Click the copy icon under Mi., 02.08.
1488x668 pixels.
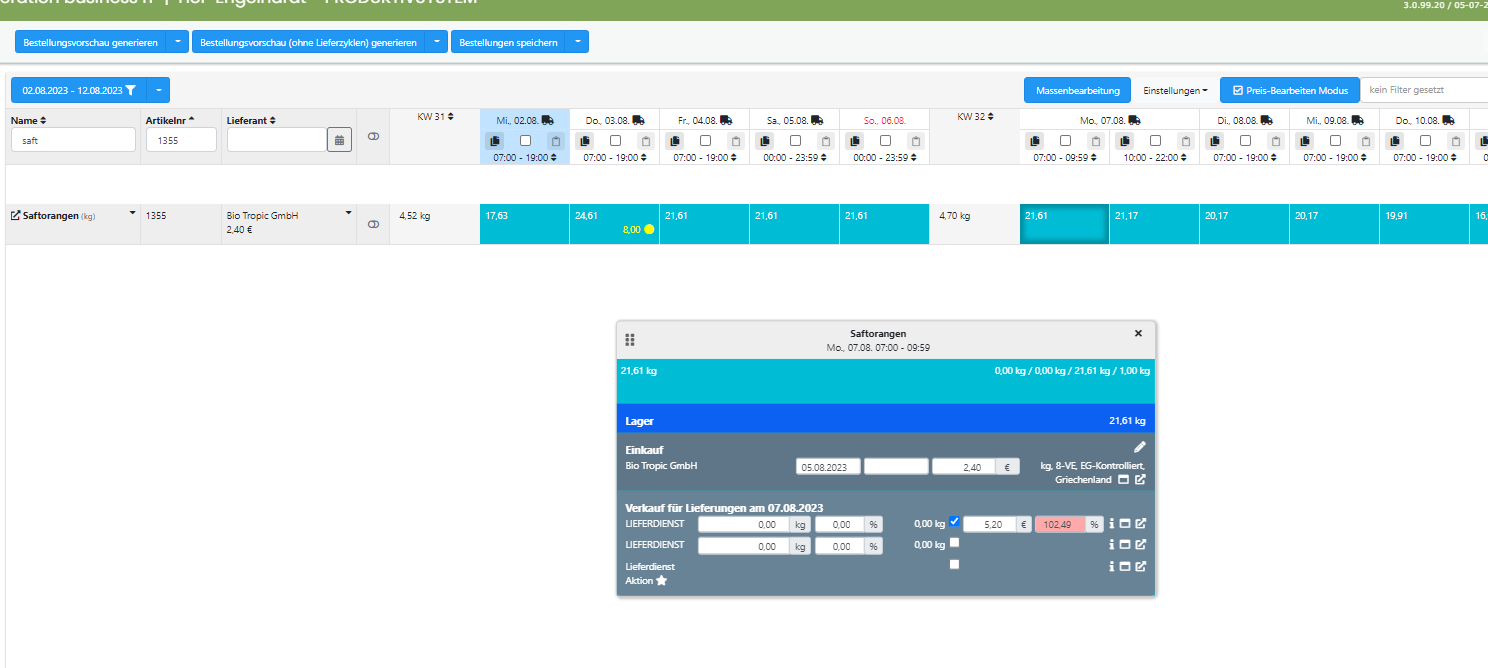click(x=495, y=141)
